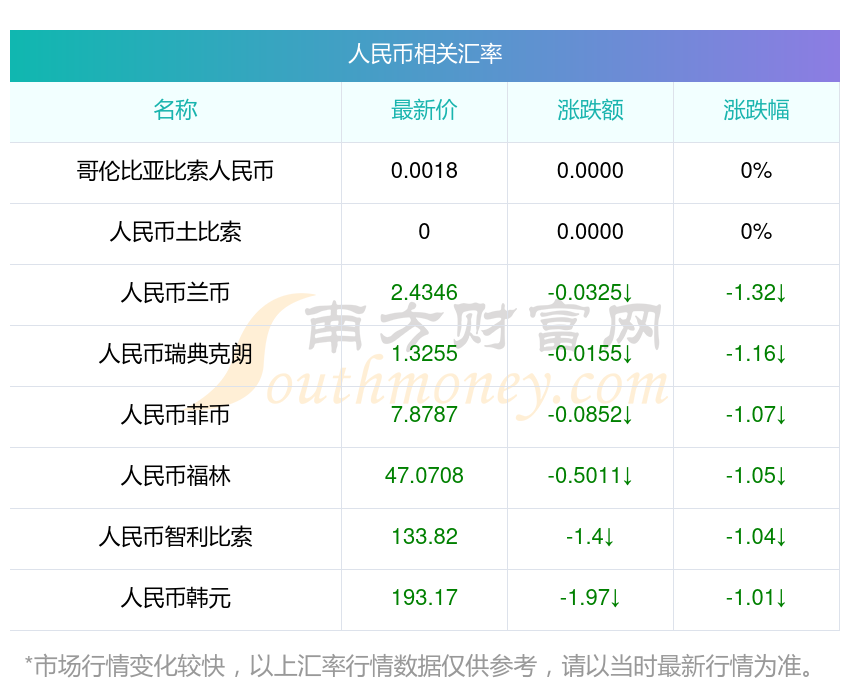Click the latest price 0 for 人民币土比索
Viewport: 850px width, 698px height.
click(424, 232)
